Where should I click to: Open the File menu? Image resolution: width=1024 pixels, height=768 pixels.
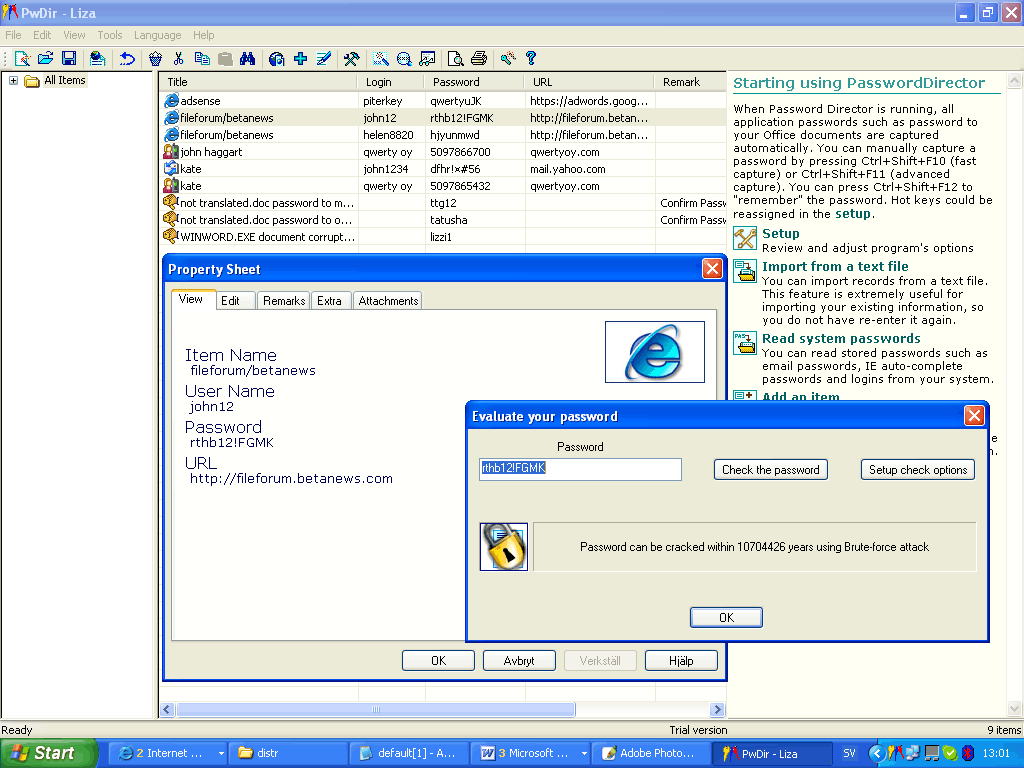coord(13,35)
